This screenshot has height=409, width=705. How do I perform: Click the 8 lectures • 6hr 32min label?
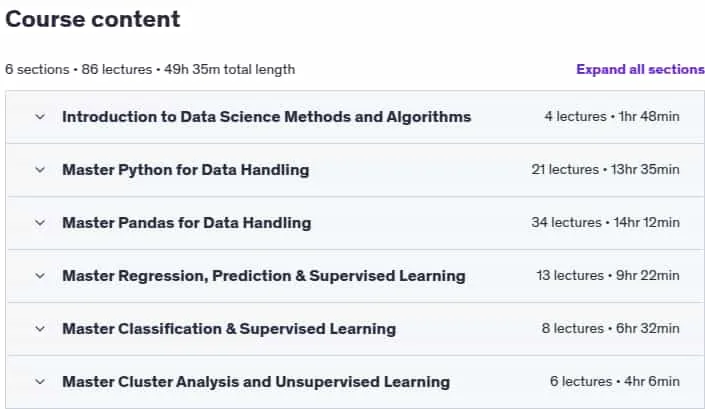611,329
